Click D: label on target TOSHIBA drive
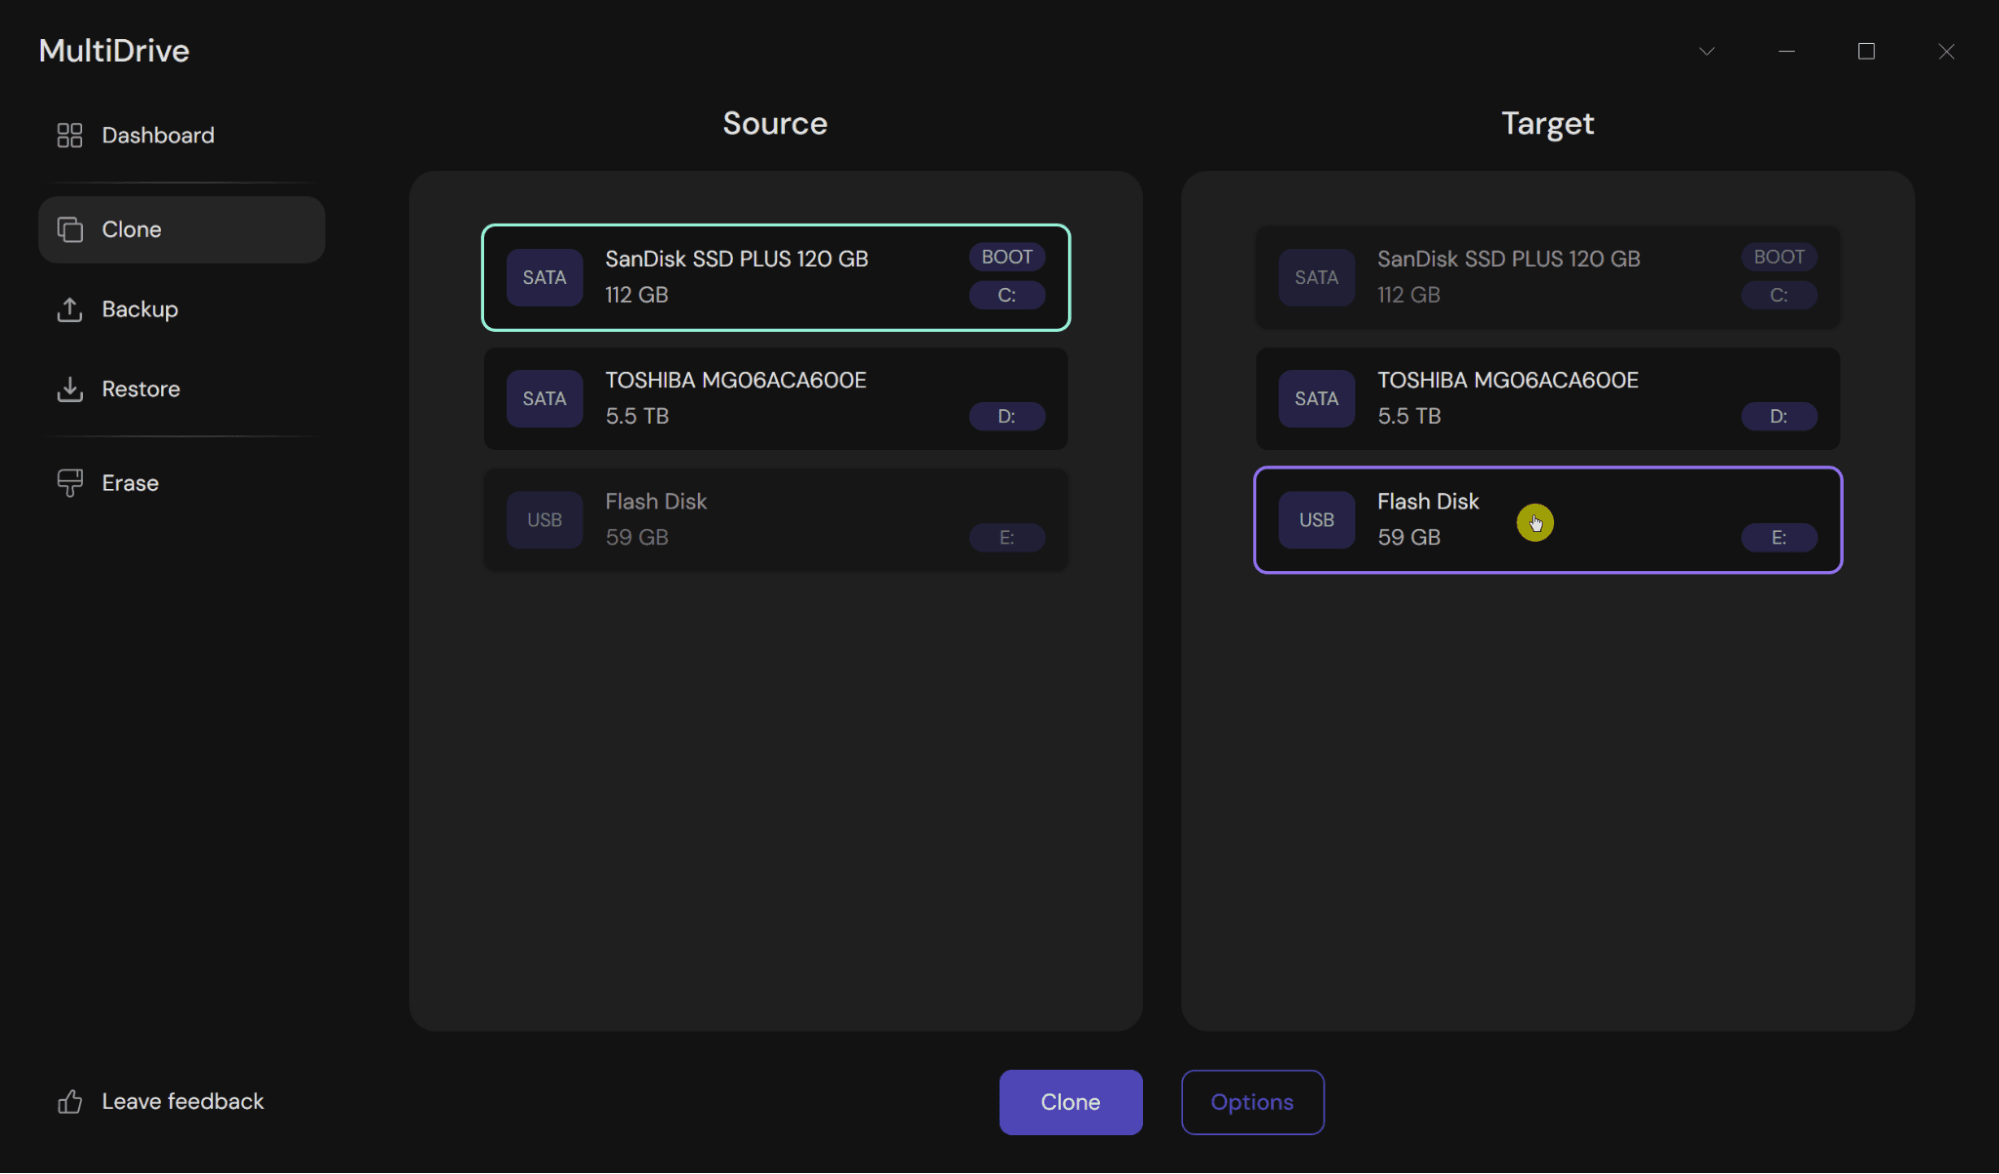1999x1174 pixels. (x=1779, y=416)
